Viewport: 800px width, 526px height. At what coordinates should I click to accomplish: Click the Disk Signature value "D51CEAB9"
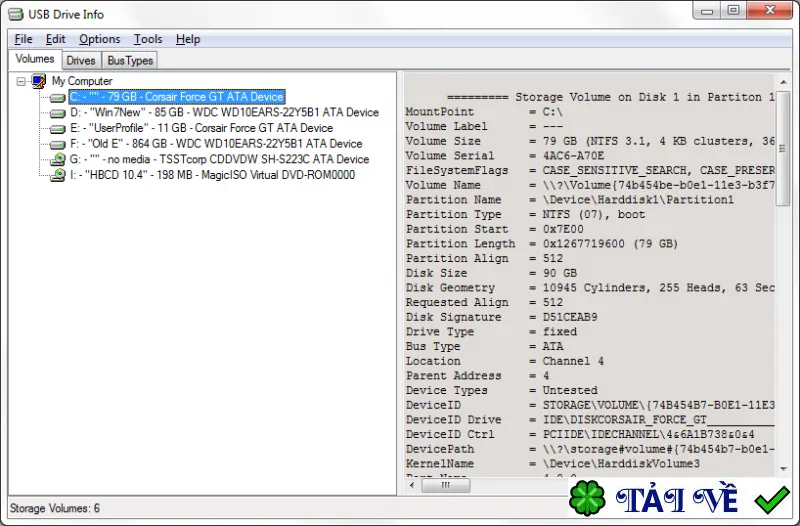[569, 317]
